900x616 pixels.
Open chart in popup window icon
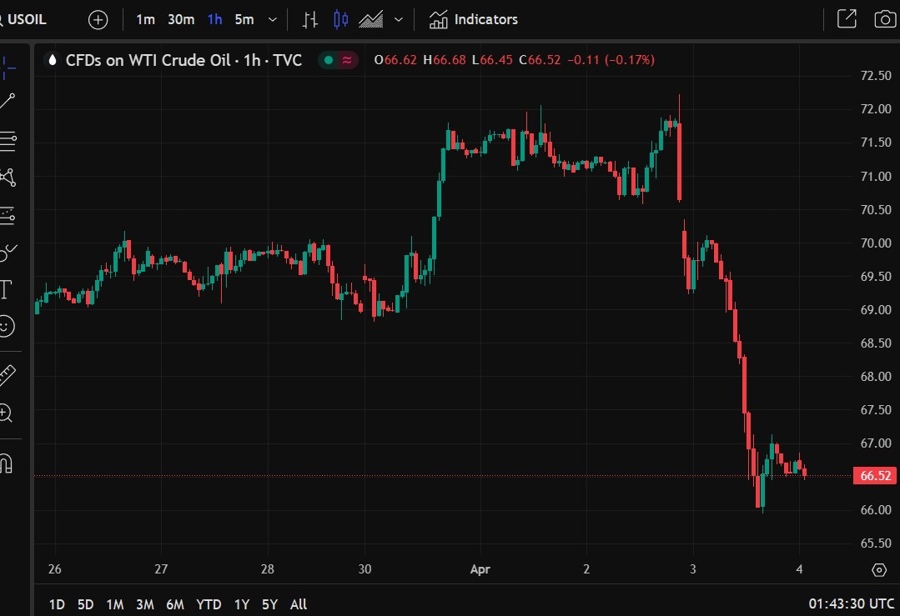846,19
